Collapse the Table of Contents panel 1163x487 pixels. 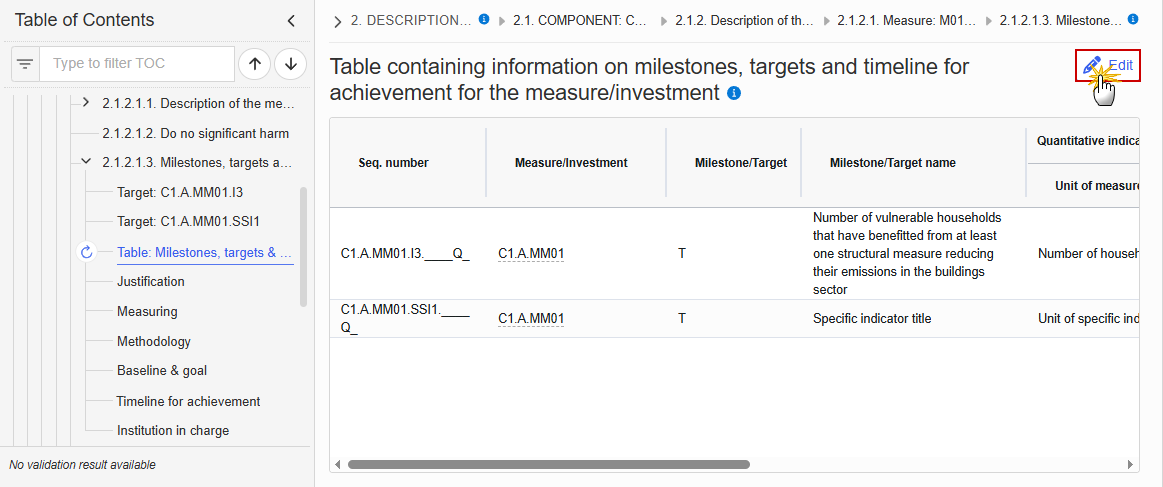pos(291,21)
